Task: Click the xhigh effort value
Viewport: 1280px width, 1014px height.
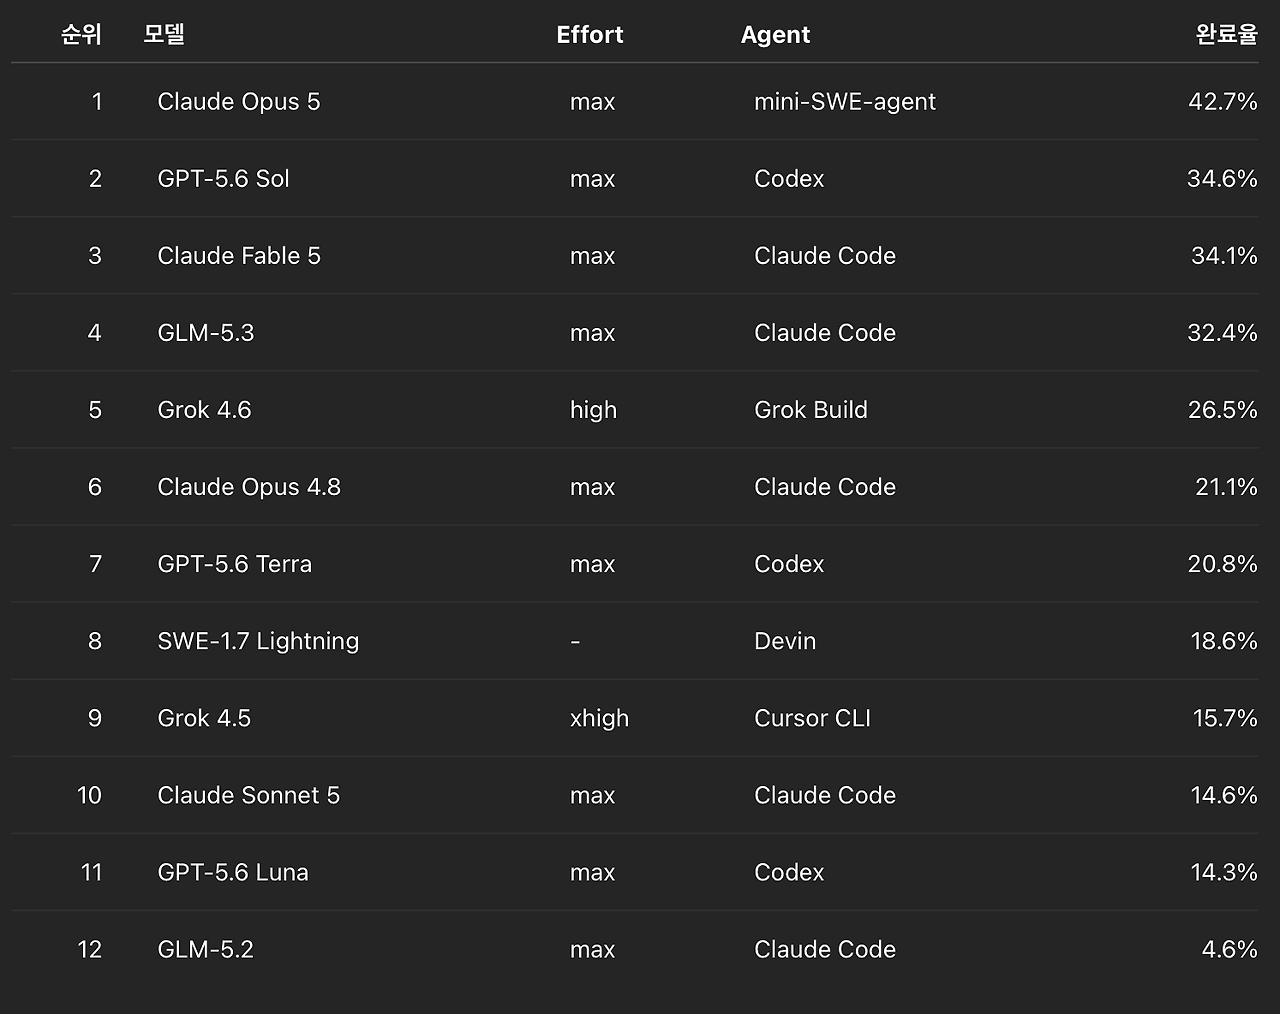Action: pos(599,719)
